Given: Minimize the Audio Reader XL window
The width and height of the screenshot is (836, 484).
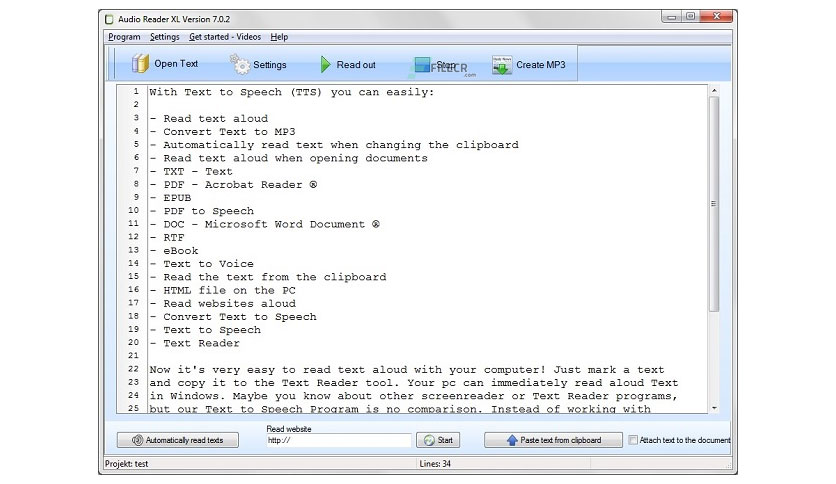Looking at the screenshot, I should click(x=672, y=17).
